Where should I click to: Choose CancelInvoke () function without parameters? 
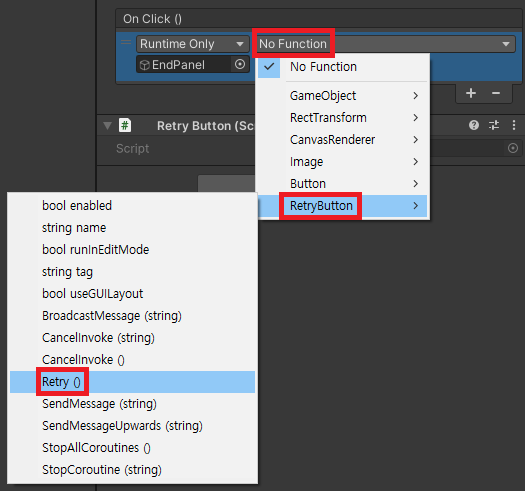point(132,360)
